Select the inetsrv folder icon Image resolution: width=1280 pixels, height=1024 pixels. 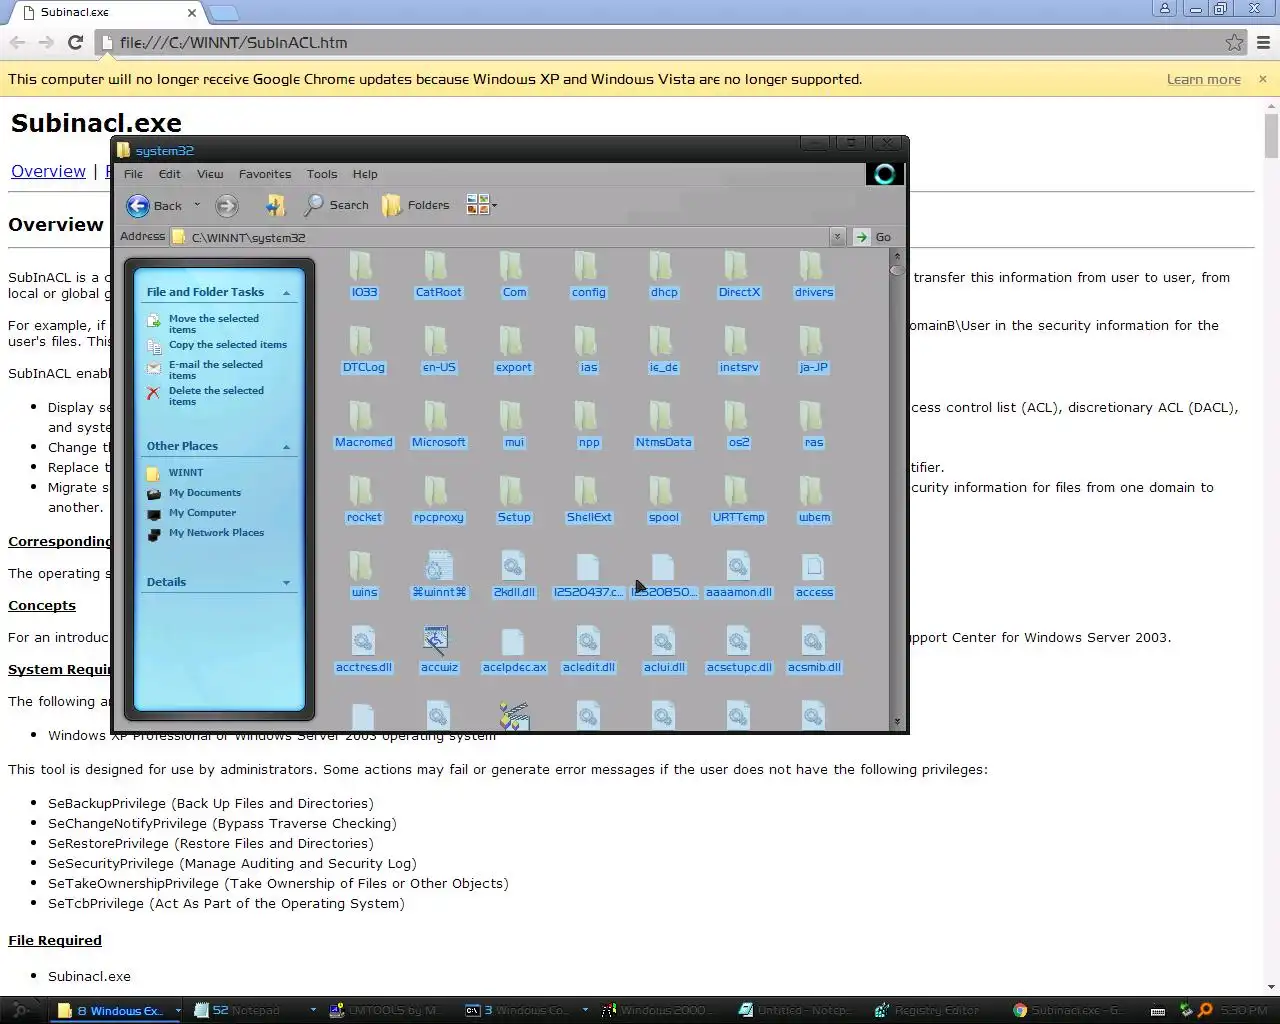click(x=738, y=341)
